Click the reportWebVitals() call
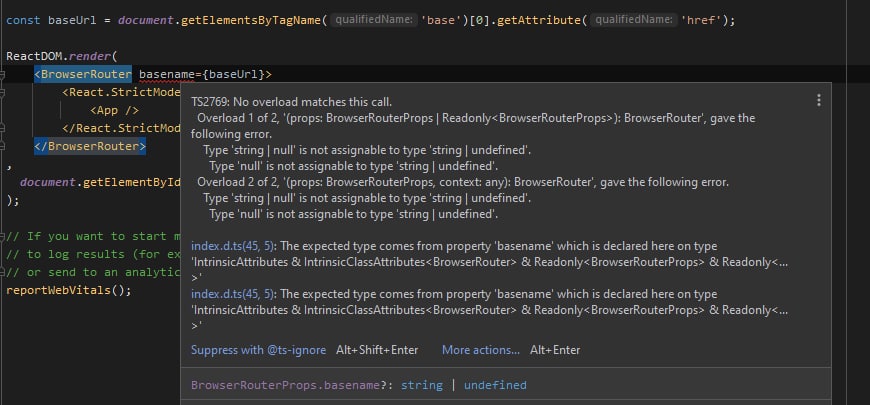This screenshot has height=405, width=870. click(69, 291)
